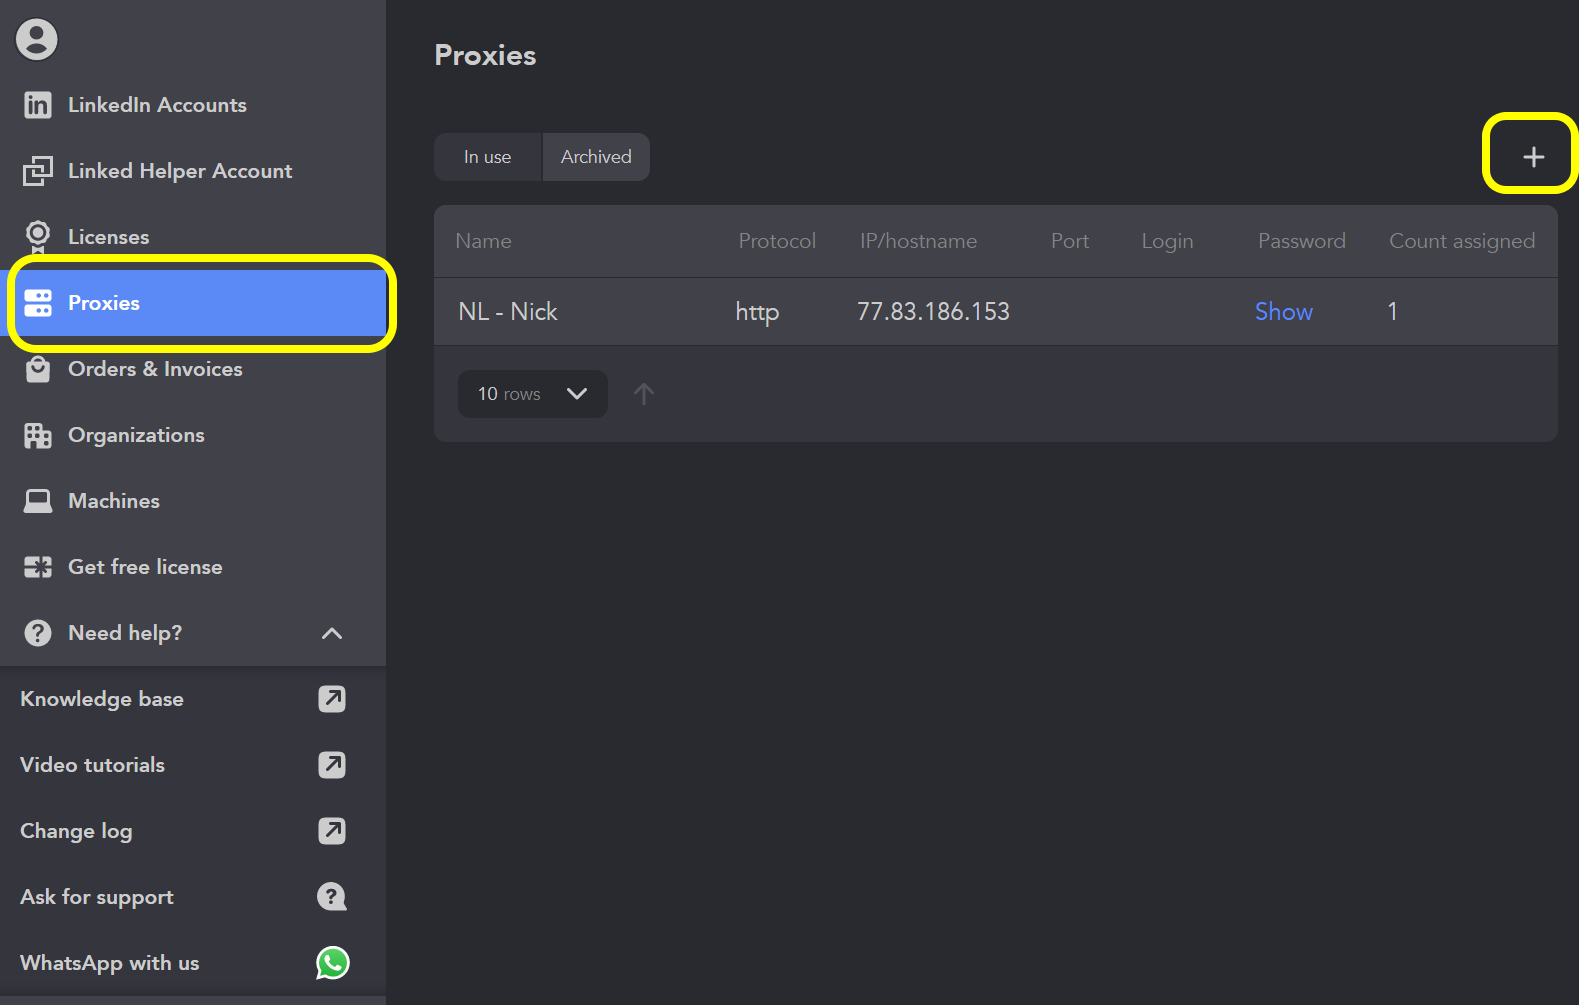Click the Ask for support question bubble icon

point(332,897)
